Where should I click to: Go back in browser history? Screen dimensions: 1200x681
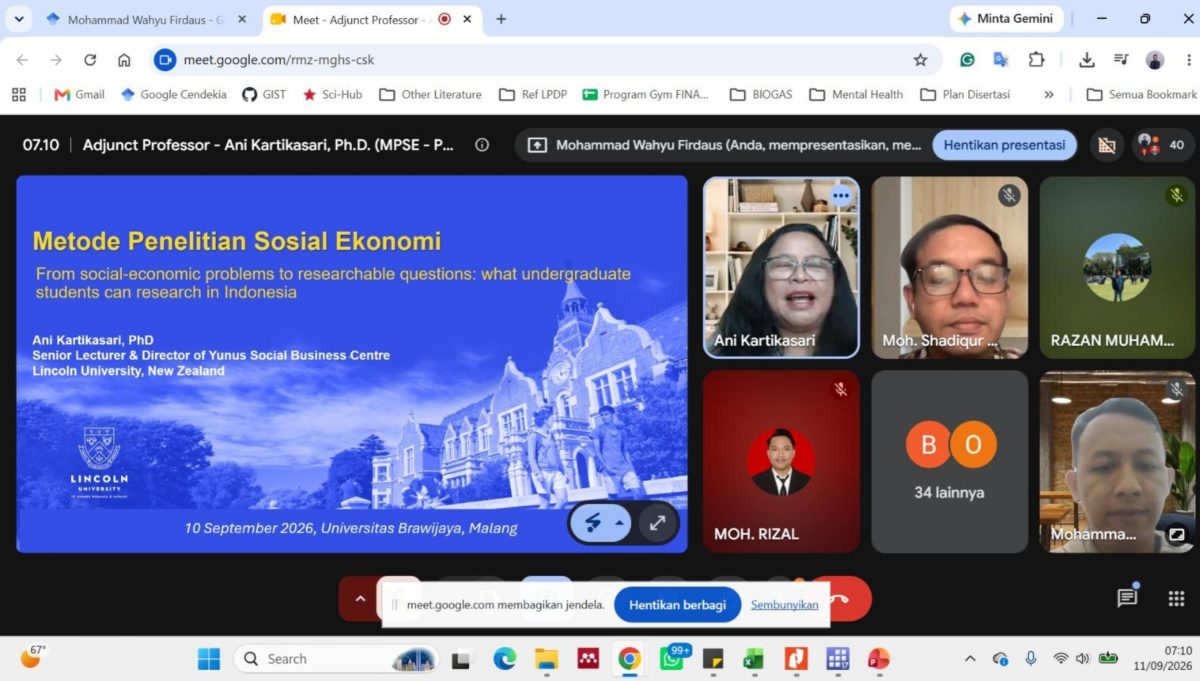[22, 60]
